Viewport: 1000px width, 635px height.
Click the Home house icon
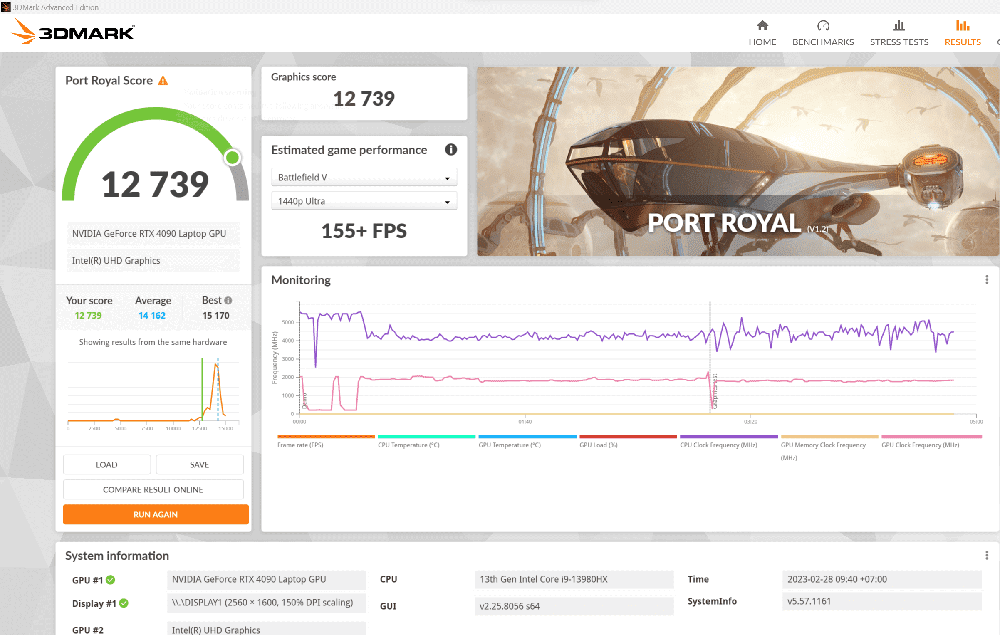tap(762, 26)
